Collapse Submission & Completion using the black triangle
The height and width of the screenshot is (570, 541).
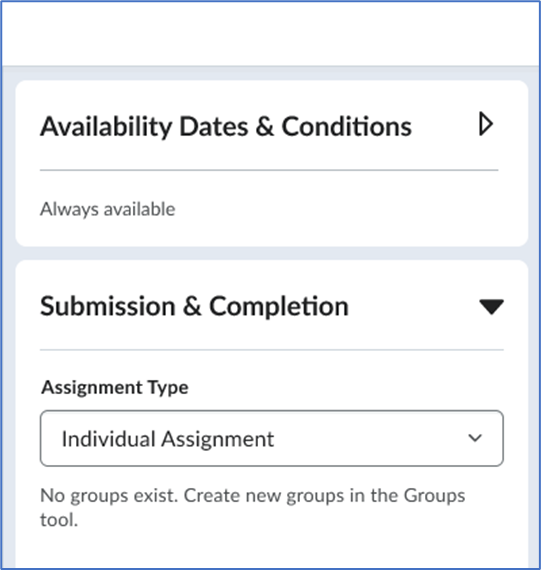(491, 307)
